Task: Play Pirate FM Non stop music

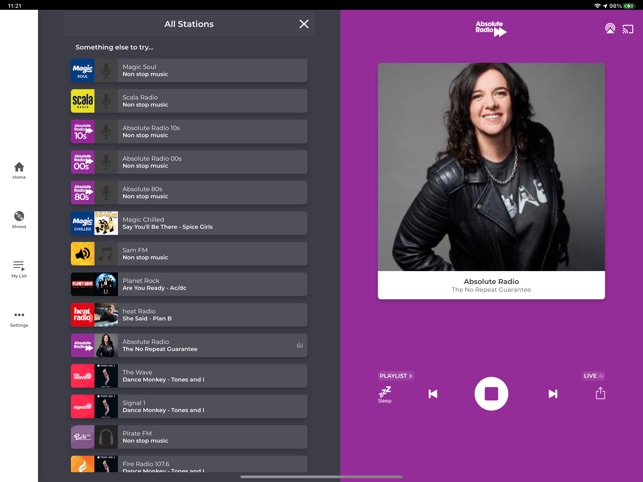Action: tap(189, 437)
